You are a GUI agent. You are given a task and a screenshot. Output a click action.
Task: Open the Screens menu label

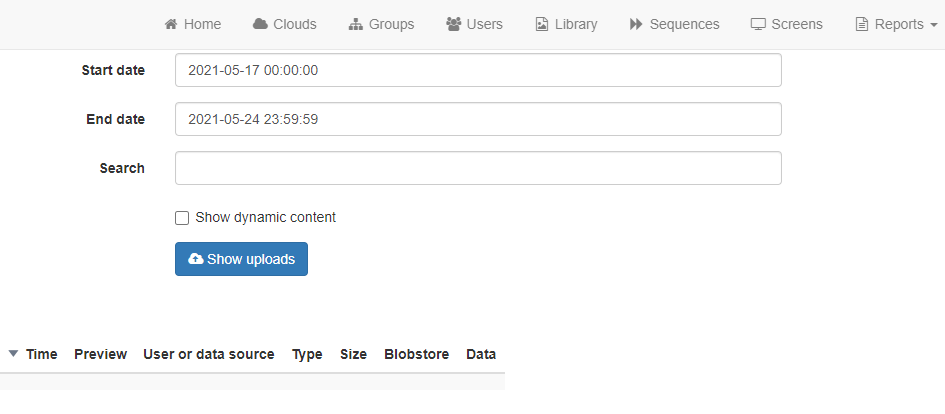coord(797,24)
